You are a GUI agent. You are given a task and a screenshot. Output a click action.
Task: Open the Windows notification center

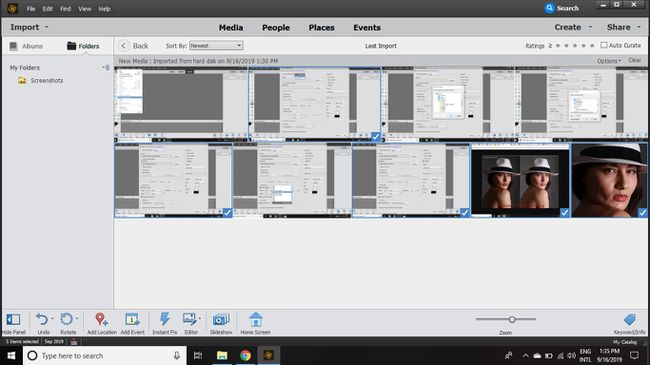point(634,355)
